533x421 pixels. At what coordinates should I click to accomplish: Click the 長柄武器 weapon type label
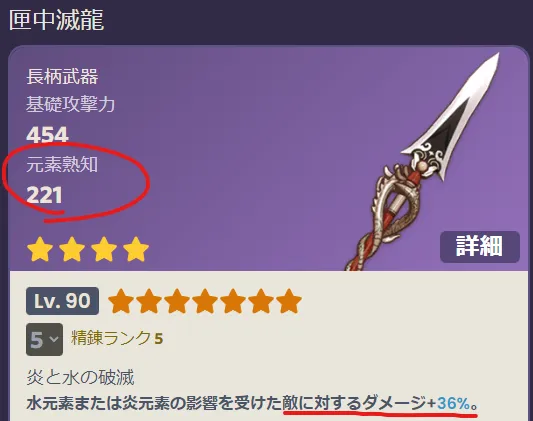coord(62,76)
